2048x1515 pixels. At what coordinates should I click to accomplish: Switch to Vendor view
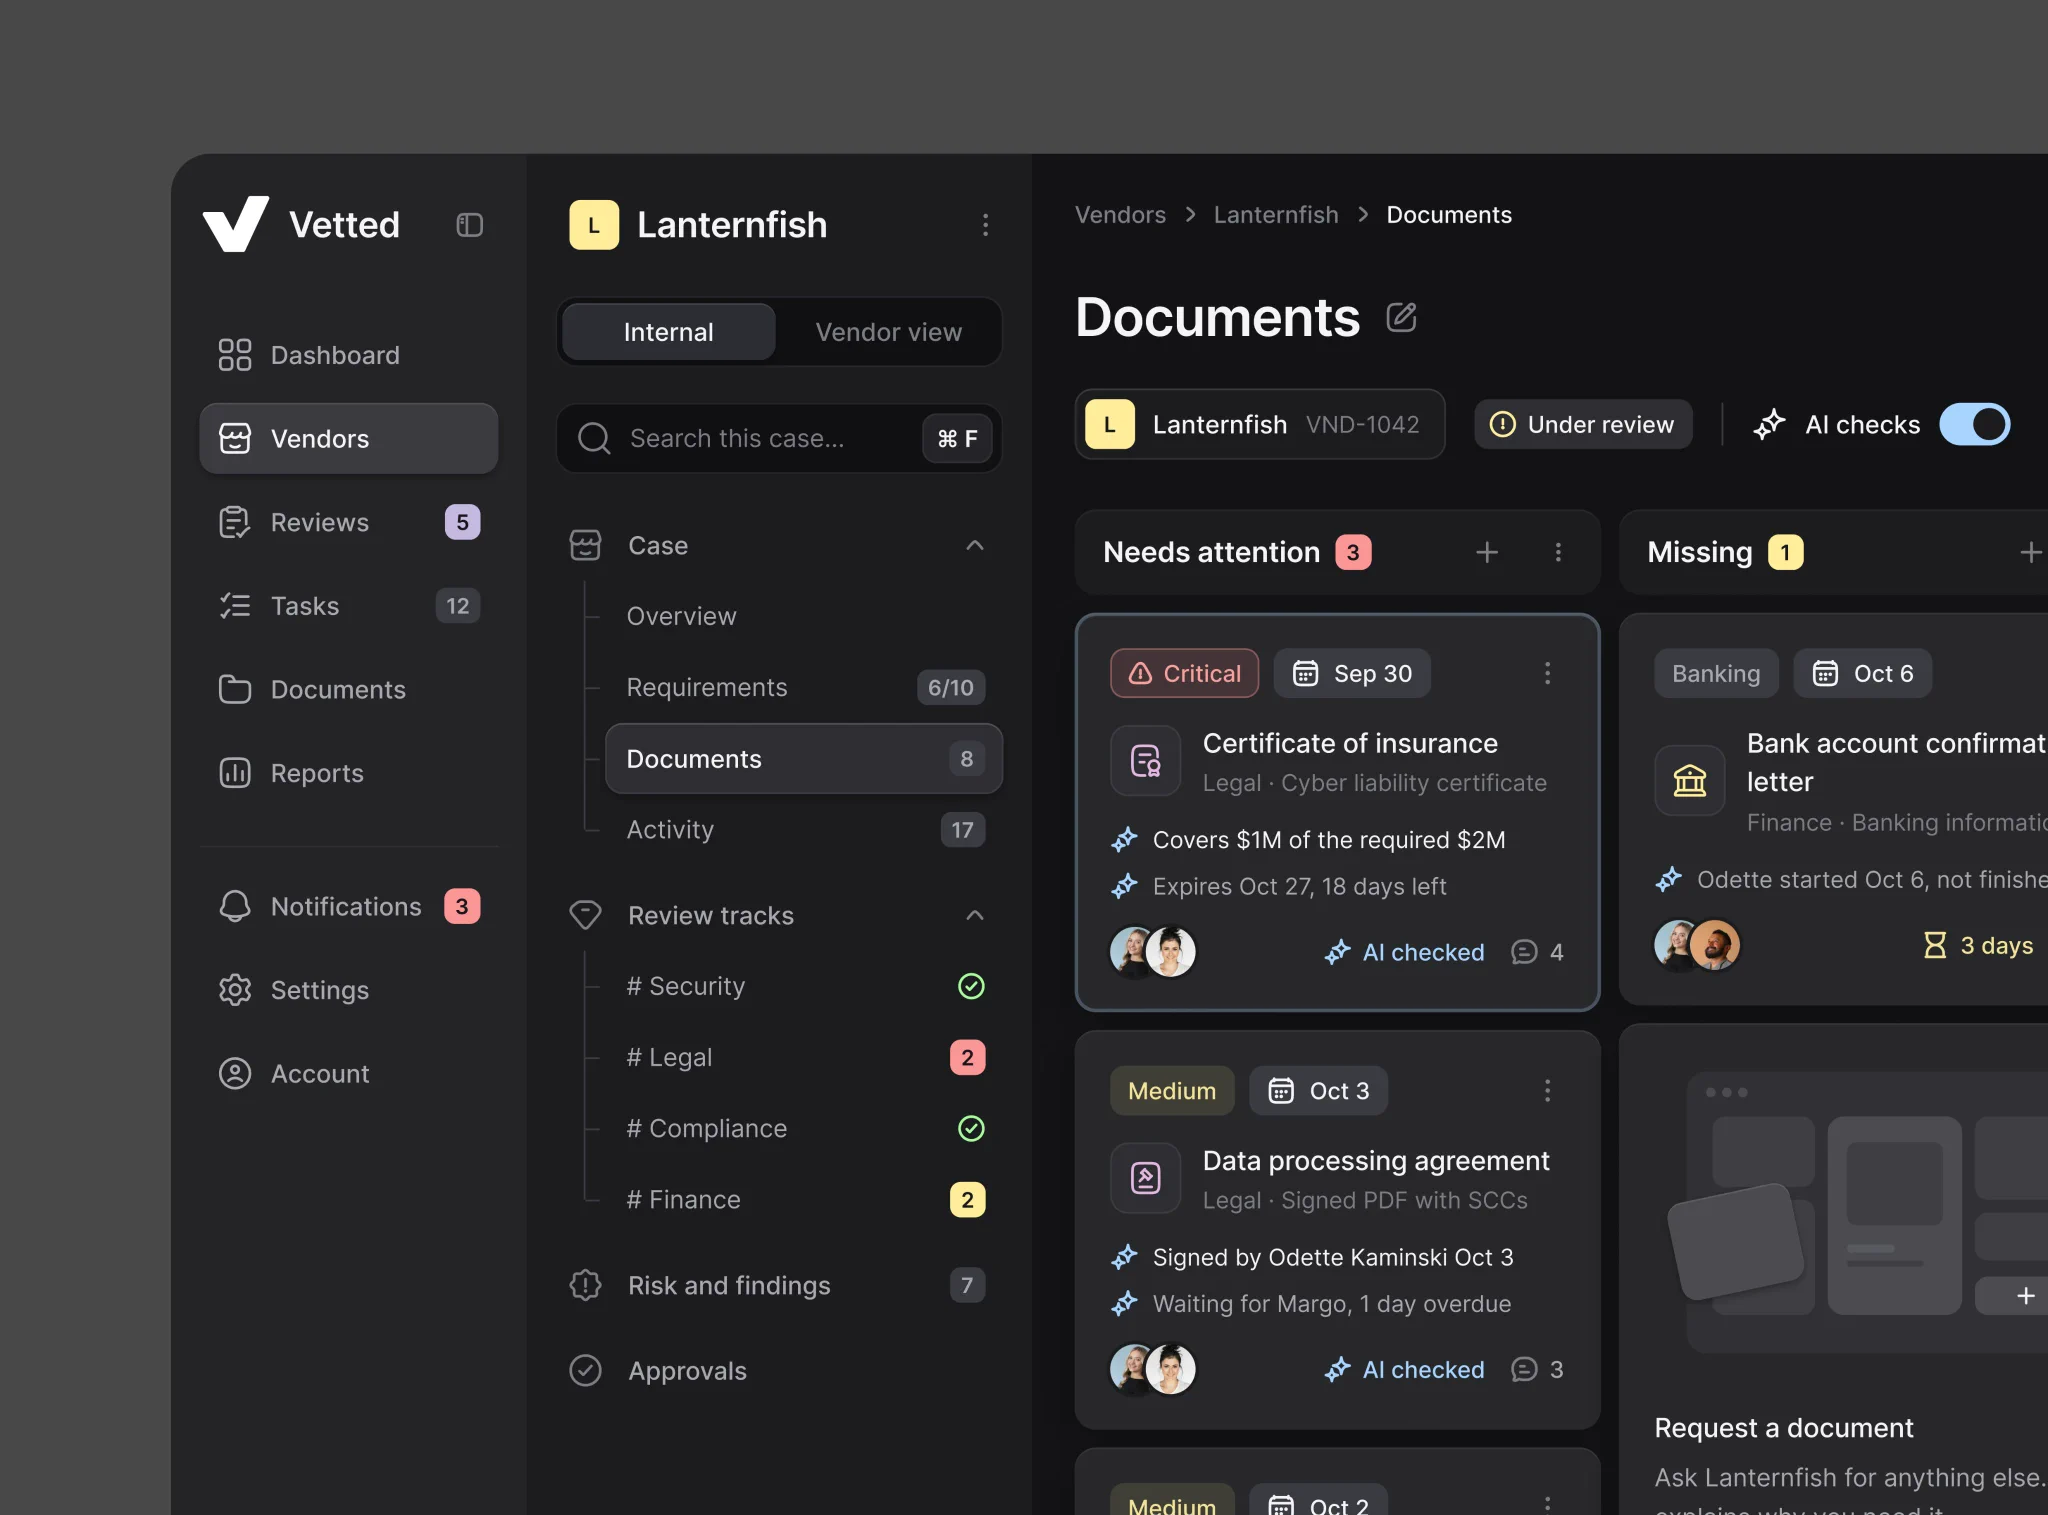(x=888, y=332)
